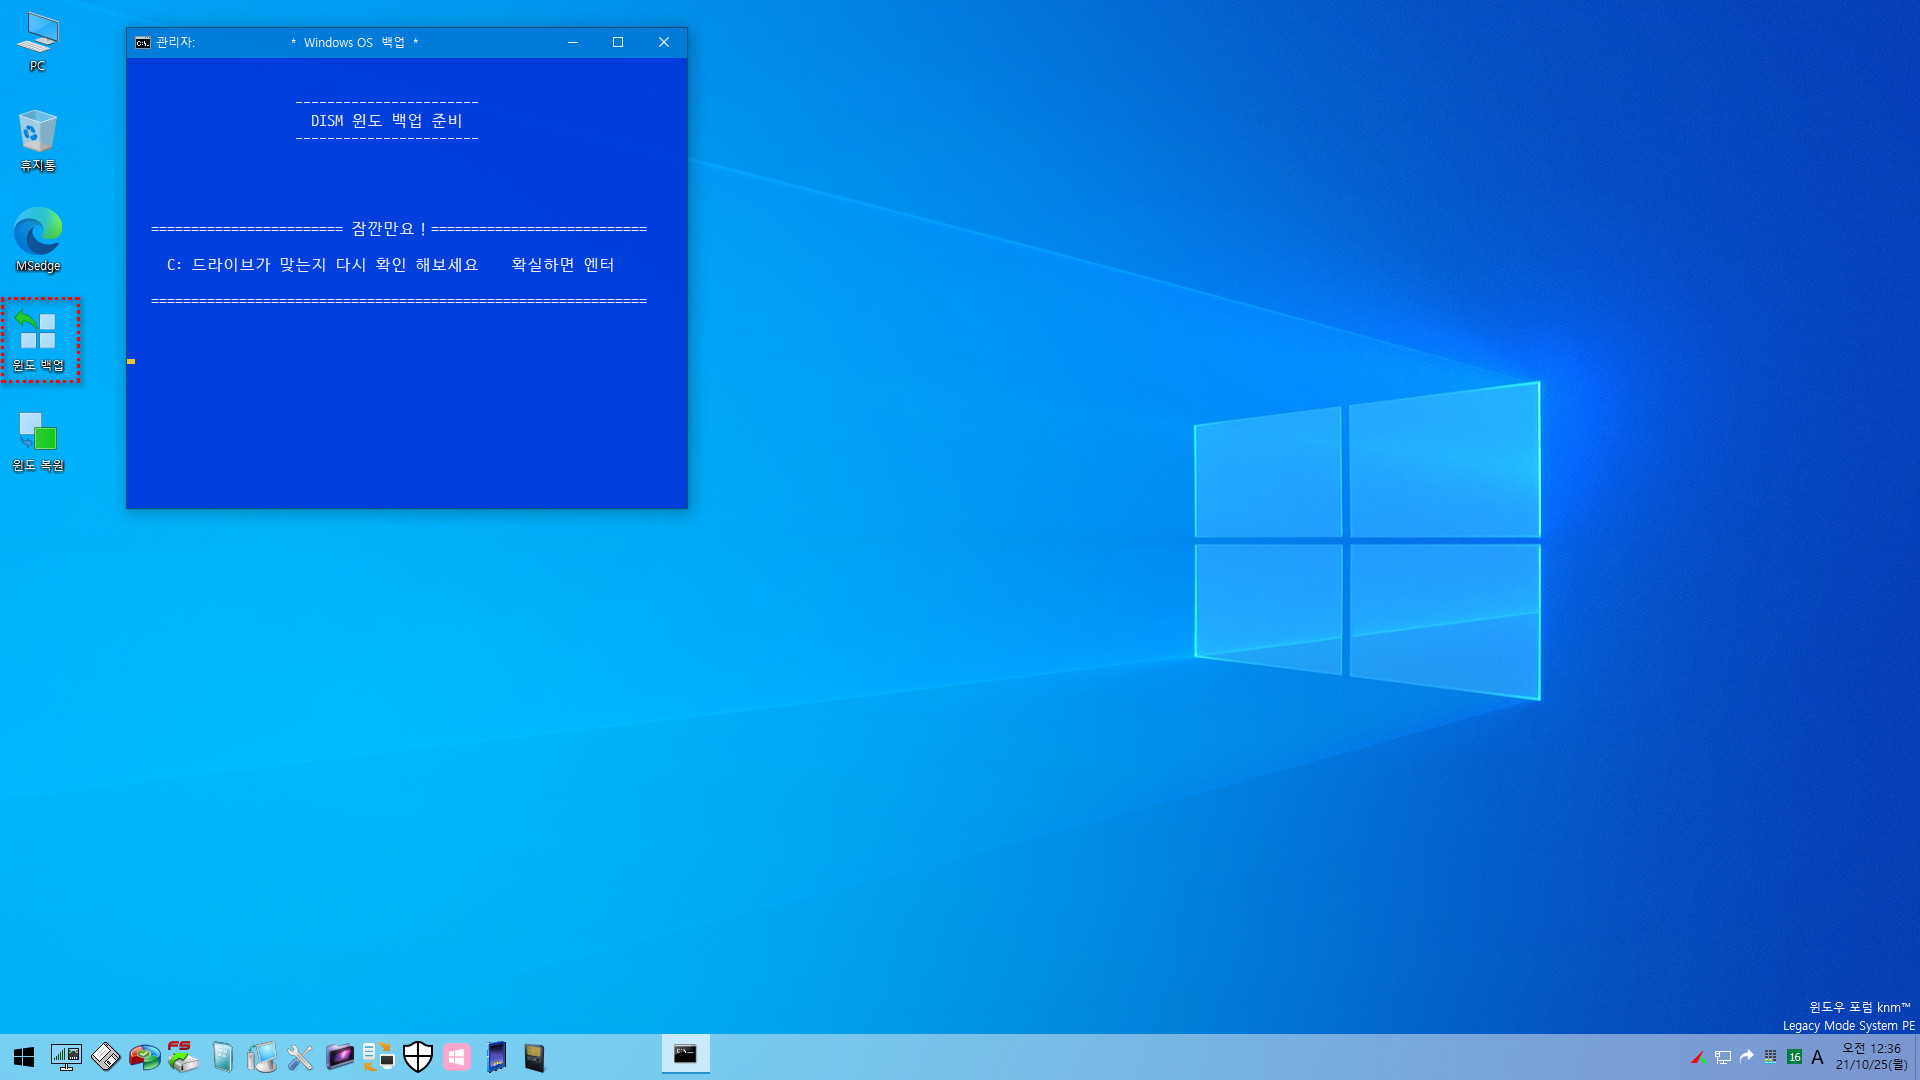Click the teal Windows box taskbar icon
Viewport: 1920px width, 1080px height.
click(222, 1057)
